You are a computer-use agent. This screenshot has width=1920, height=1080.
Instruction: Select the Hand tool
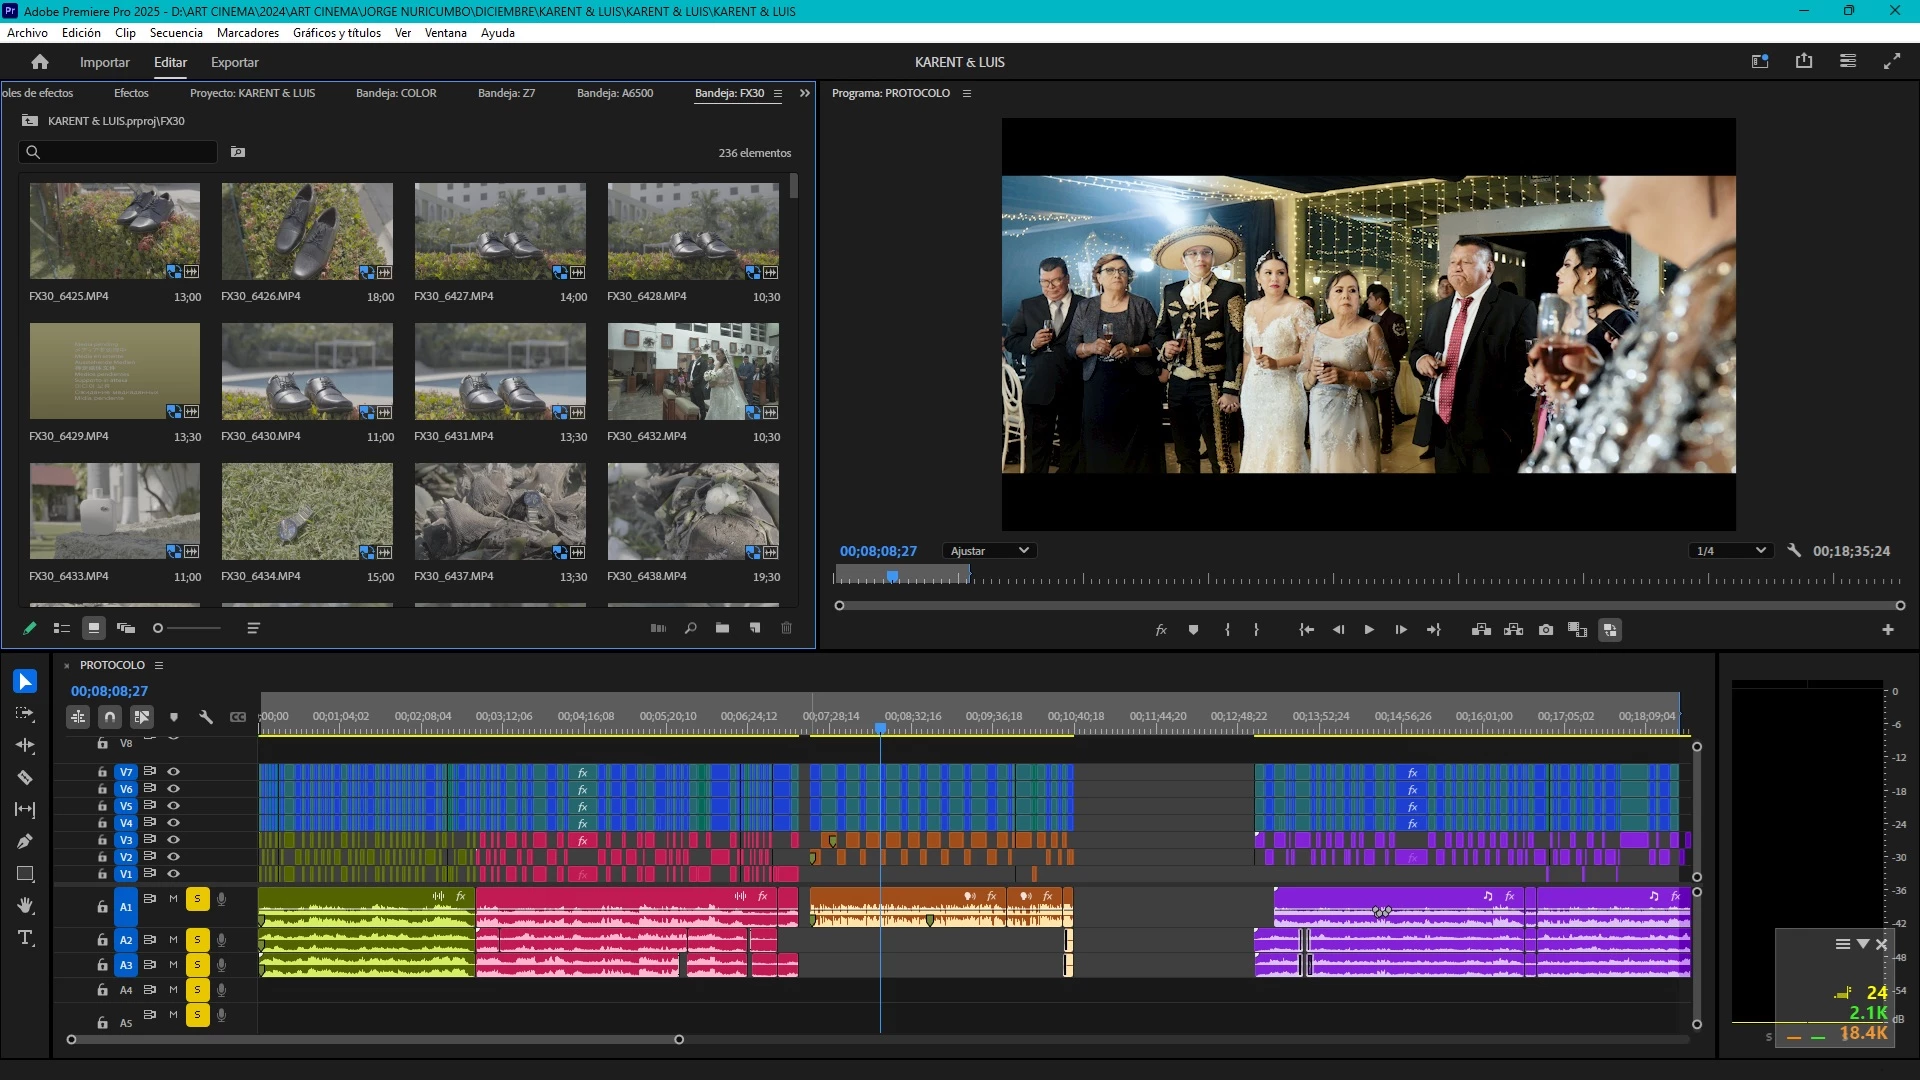(25, 905)
